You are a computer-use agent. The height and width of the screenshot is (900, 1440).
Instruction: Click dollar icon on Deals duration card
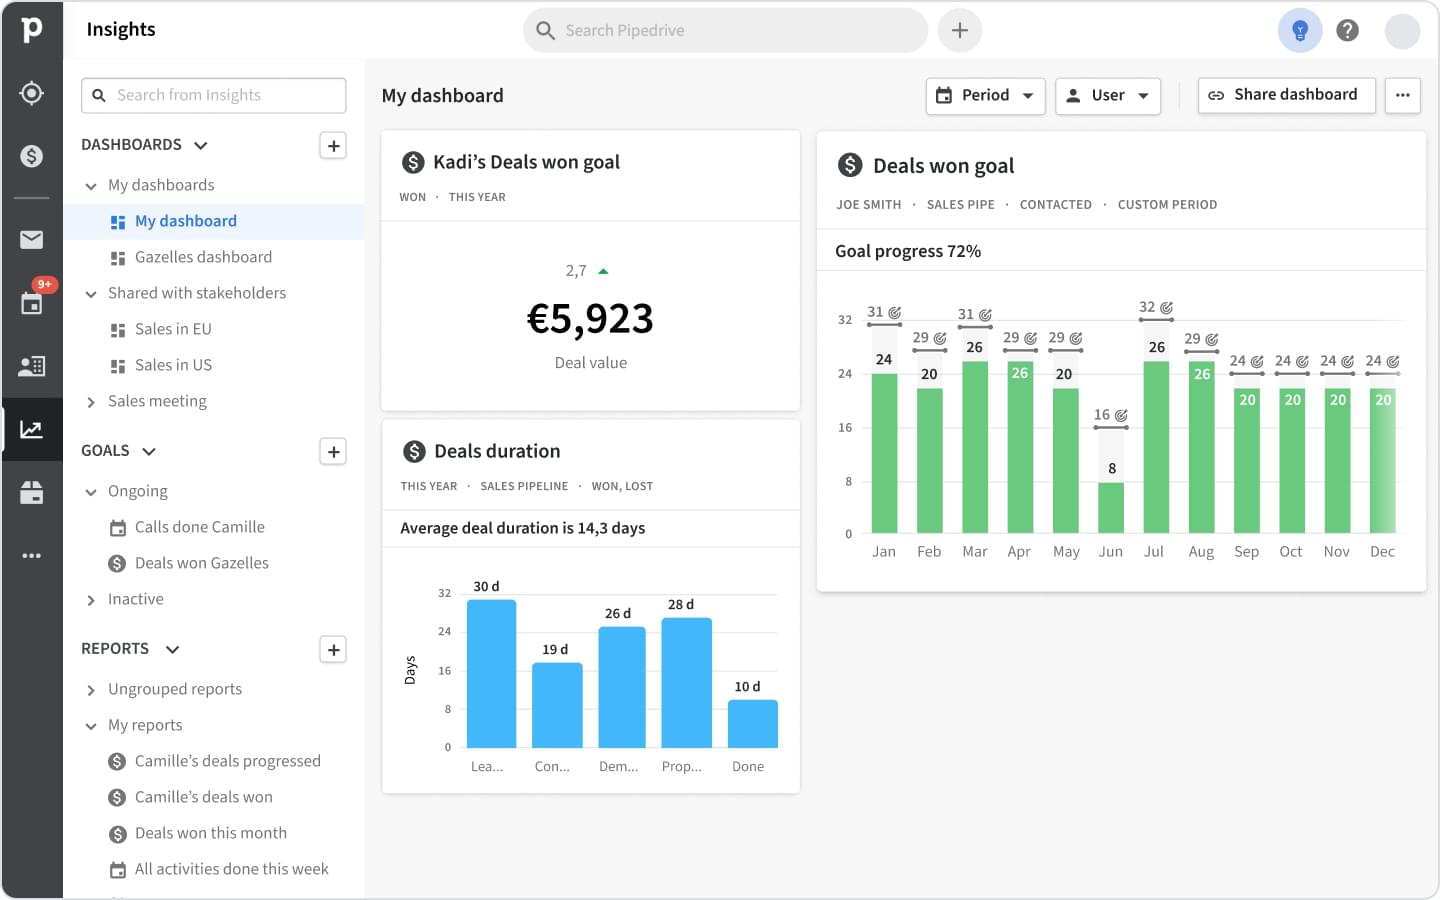[x=414, y=451]
